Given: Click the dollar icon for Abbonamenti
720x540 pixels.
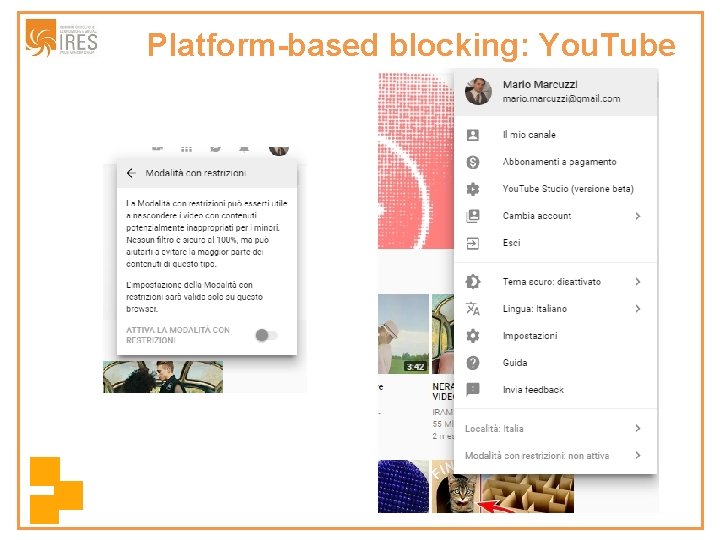Looking at the screenshot, I should point(473,162).
